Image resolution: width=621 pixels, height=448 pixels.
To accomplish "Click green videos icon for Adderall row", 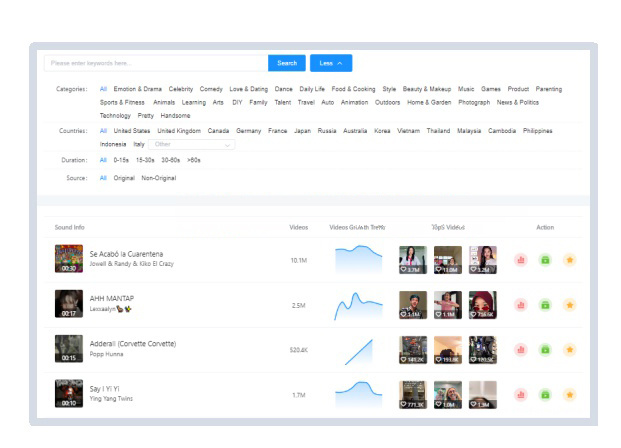I will tap(545, 350).
